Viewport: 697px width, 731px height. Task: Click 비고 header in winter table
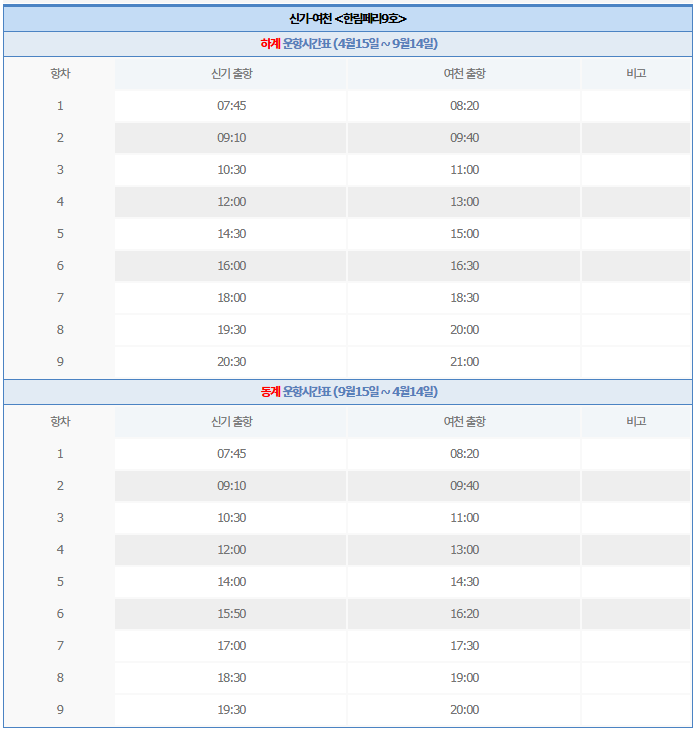coord(636,421)
